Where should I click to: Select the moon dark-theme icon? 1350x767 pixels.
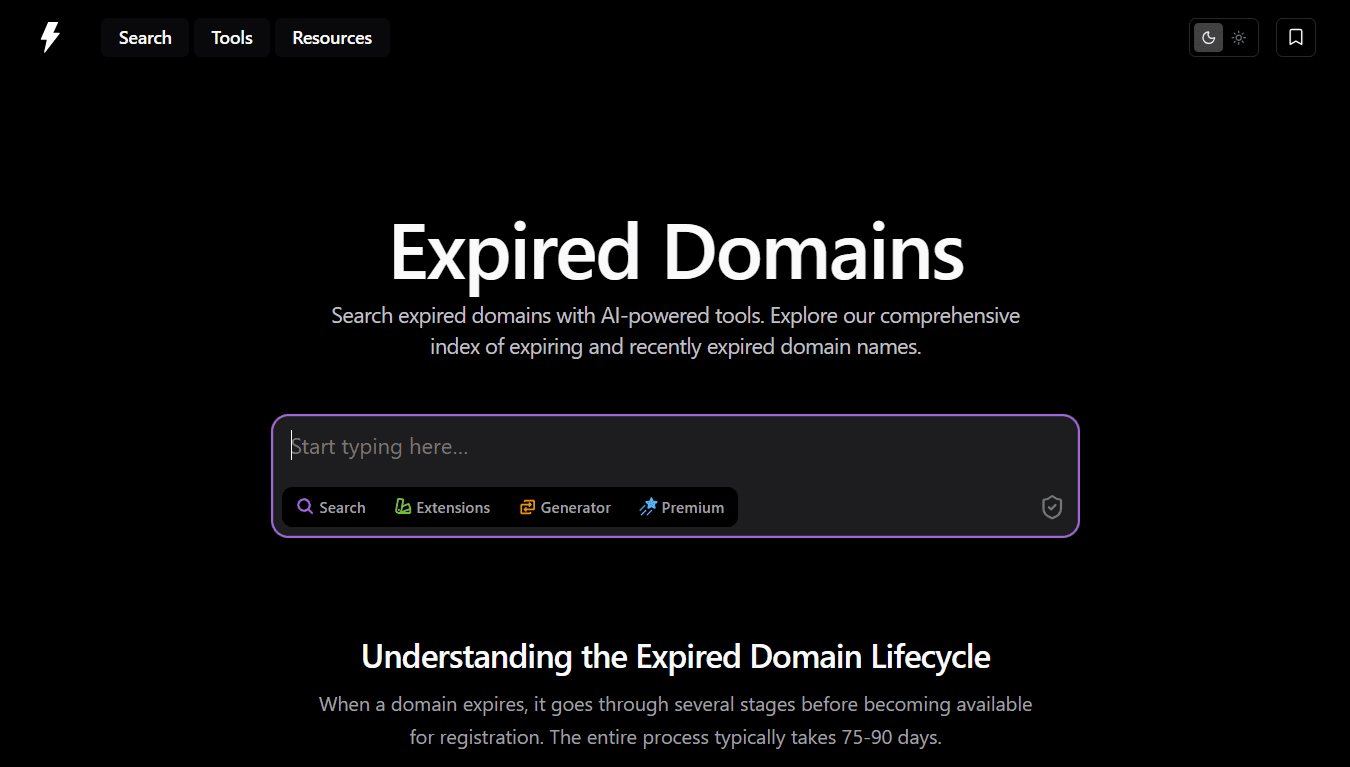pyautogui.click(x=1208, y=37)
